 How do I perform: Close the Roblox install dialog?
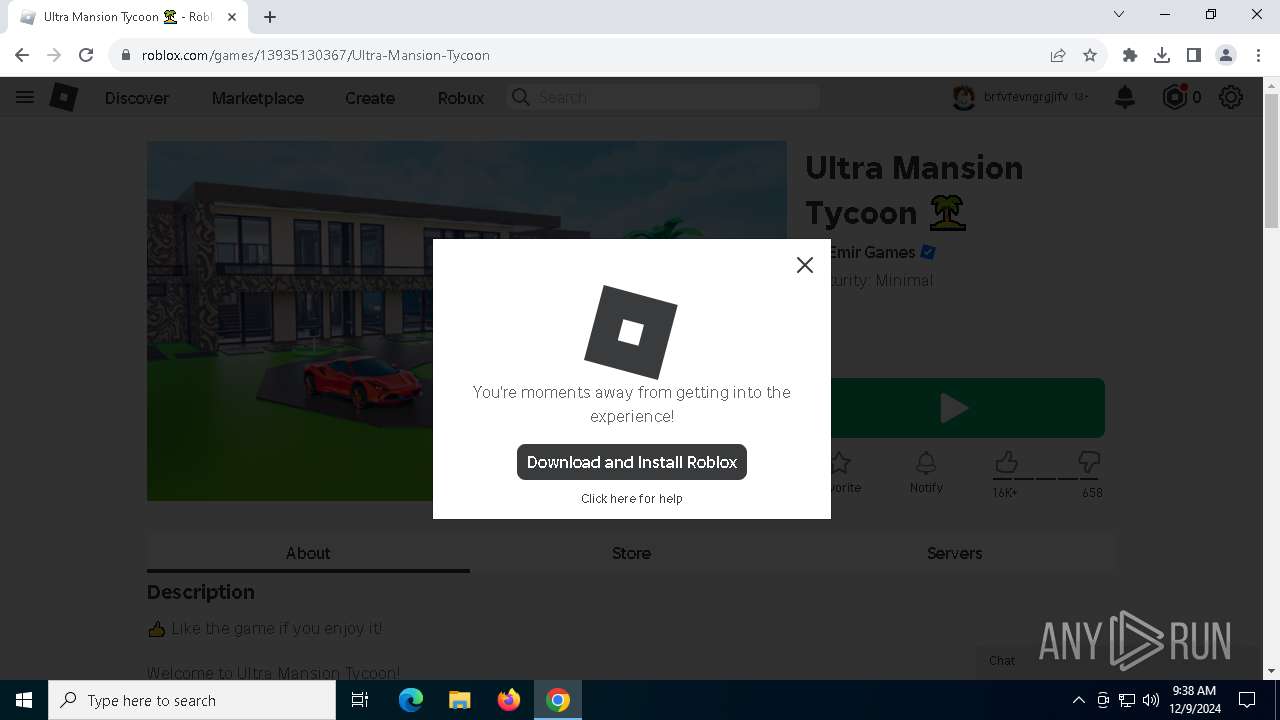(x=804, y=265)
